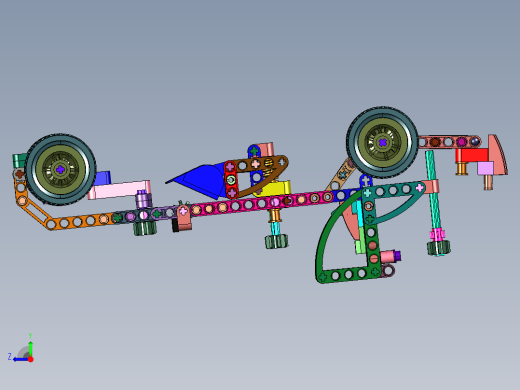
Task: Select the salmon beam behind right wheel
Action: point(449,142)
